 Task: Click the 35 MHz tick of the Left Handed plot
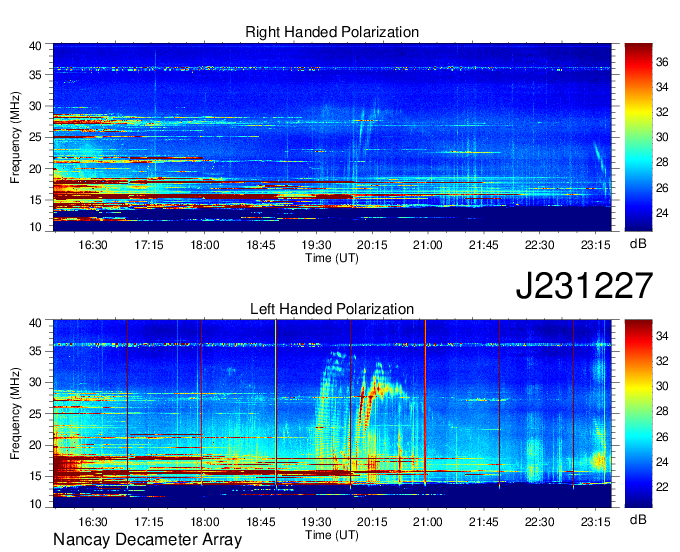36,351
